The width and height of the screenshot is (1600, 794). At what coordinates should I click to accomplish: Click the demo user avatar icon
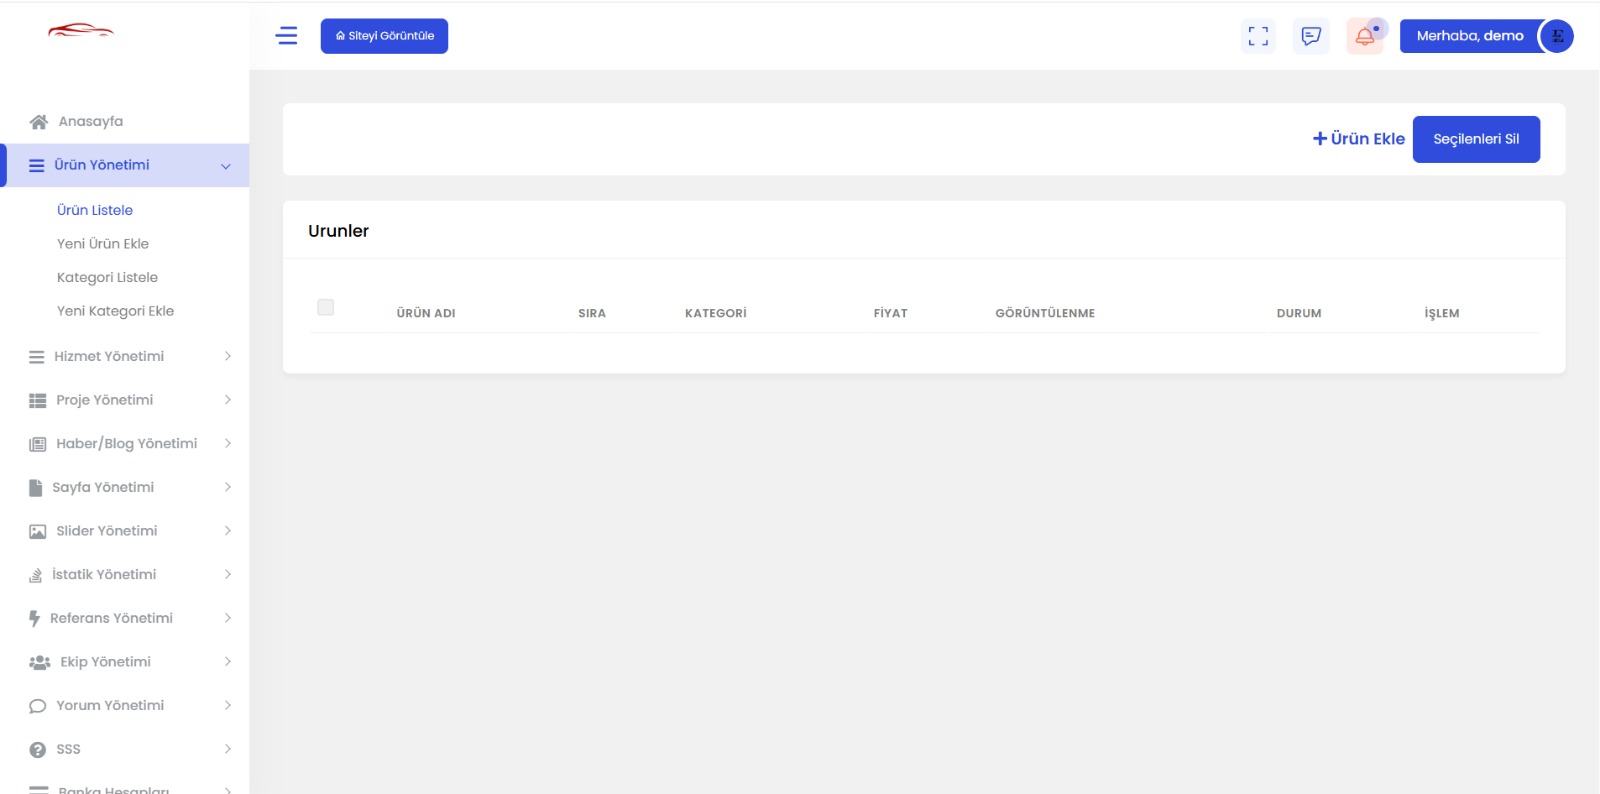pyautogui.click(x=1557, y=36)
